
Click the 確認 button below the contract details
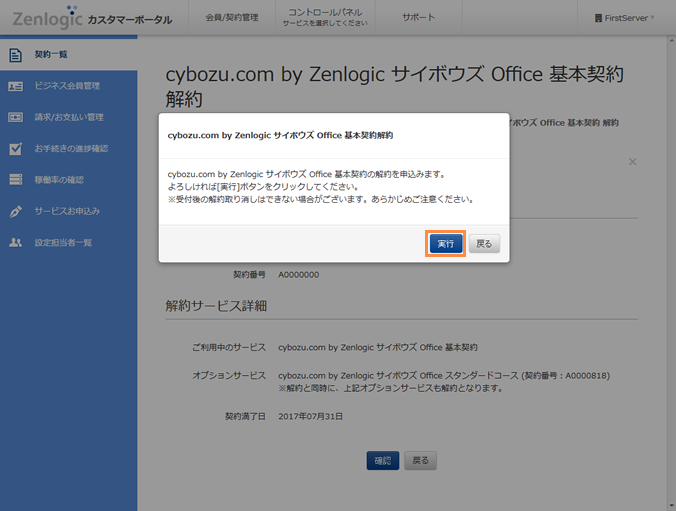pos(383,461)
